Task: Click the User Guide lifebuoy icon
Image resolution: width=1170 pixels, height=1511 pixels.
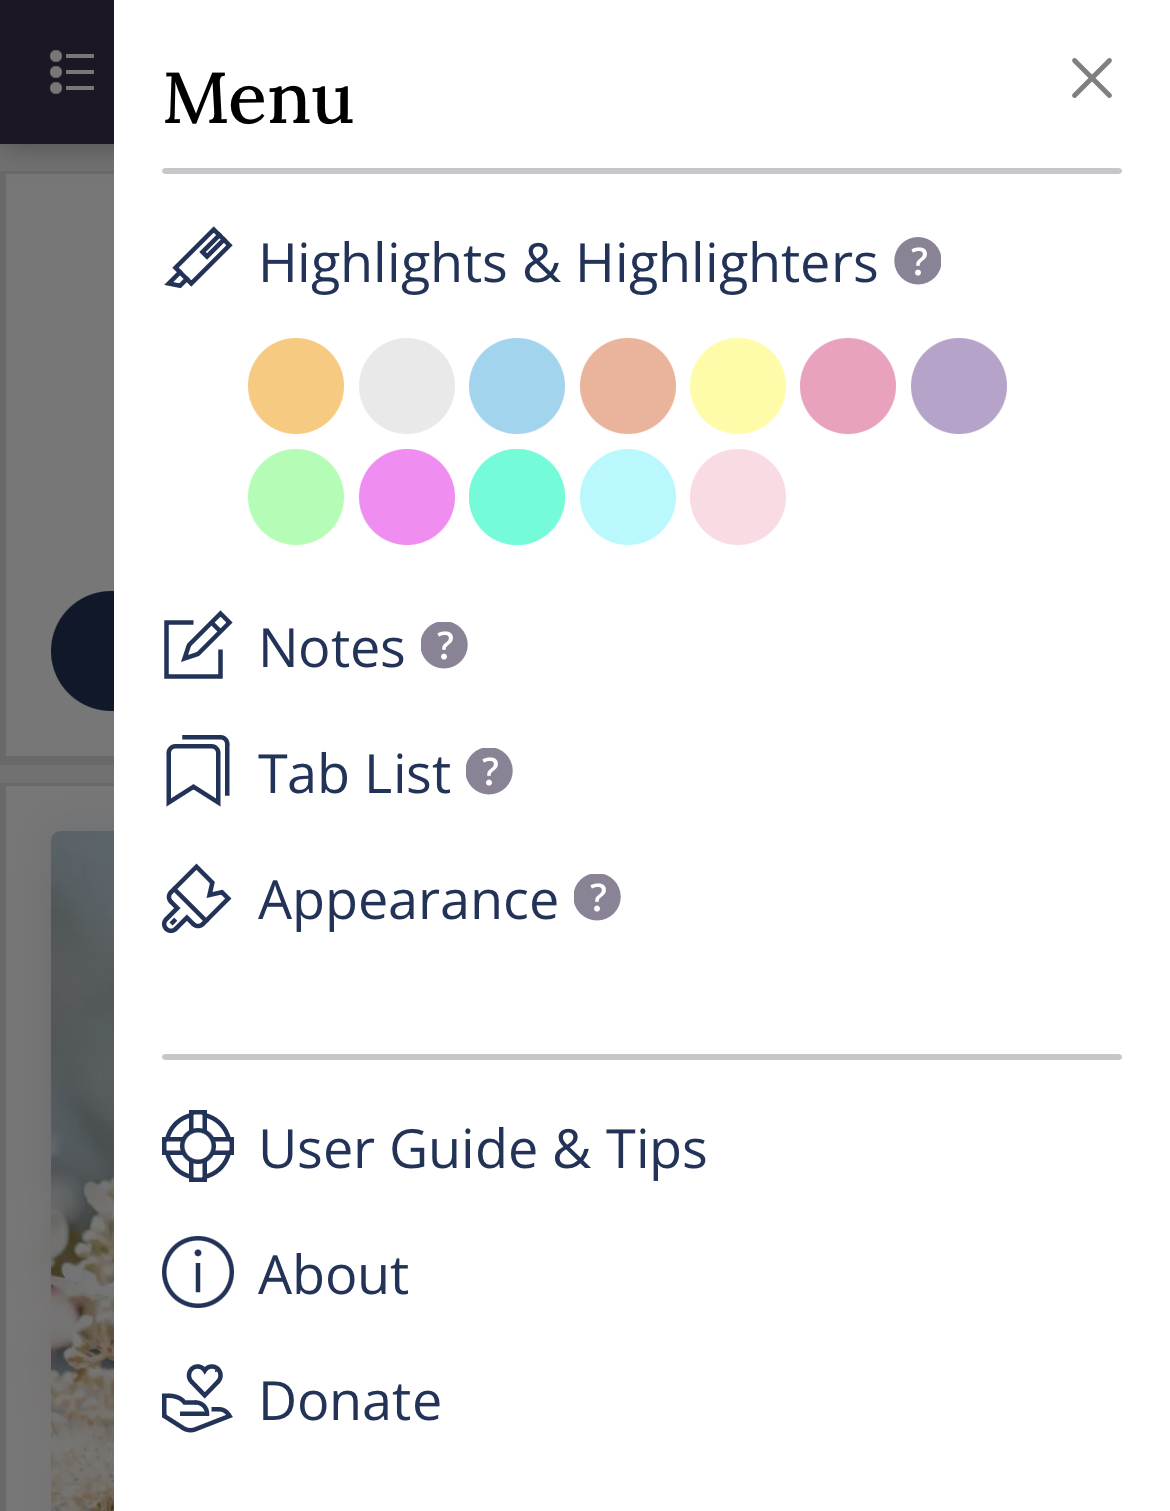Action: [x=196, y=1148]
